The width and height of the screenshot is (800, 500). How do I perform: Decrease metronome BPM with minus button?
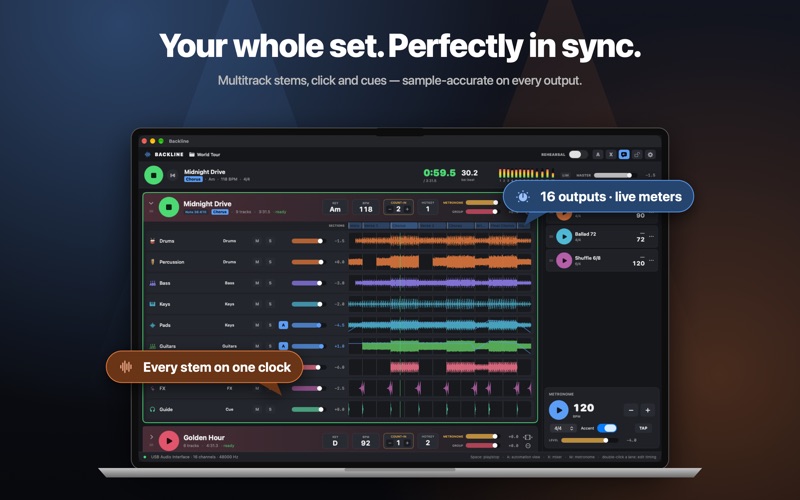pyautogui.click(x=631, y=410)
